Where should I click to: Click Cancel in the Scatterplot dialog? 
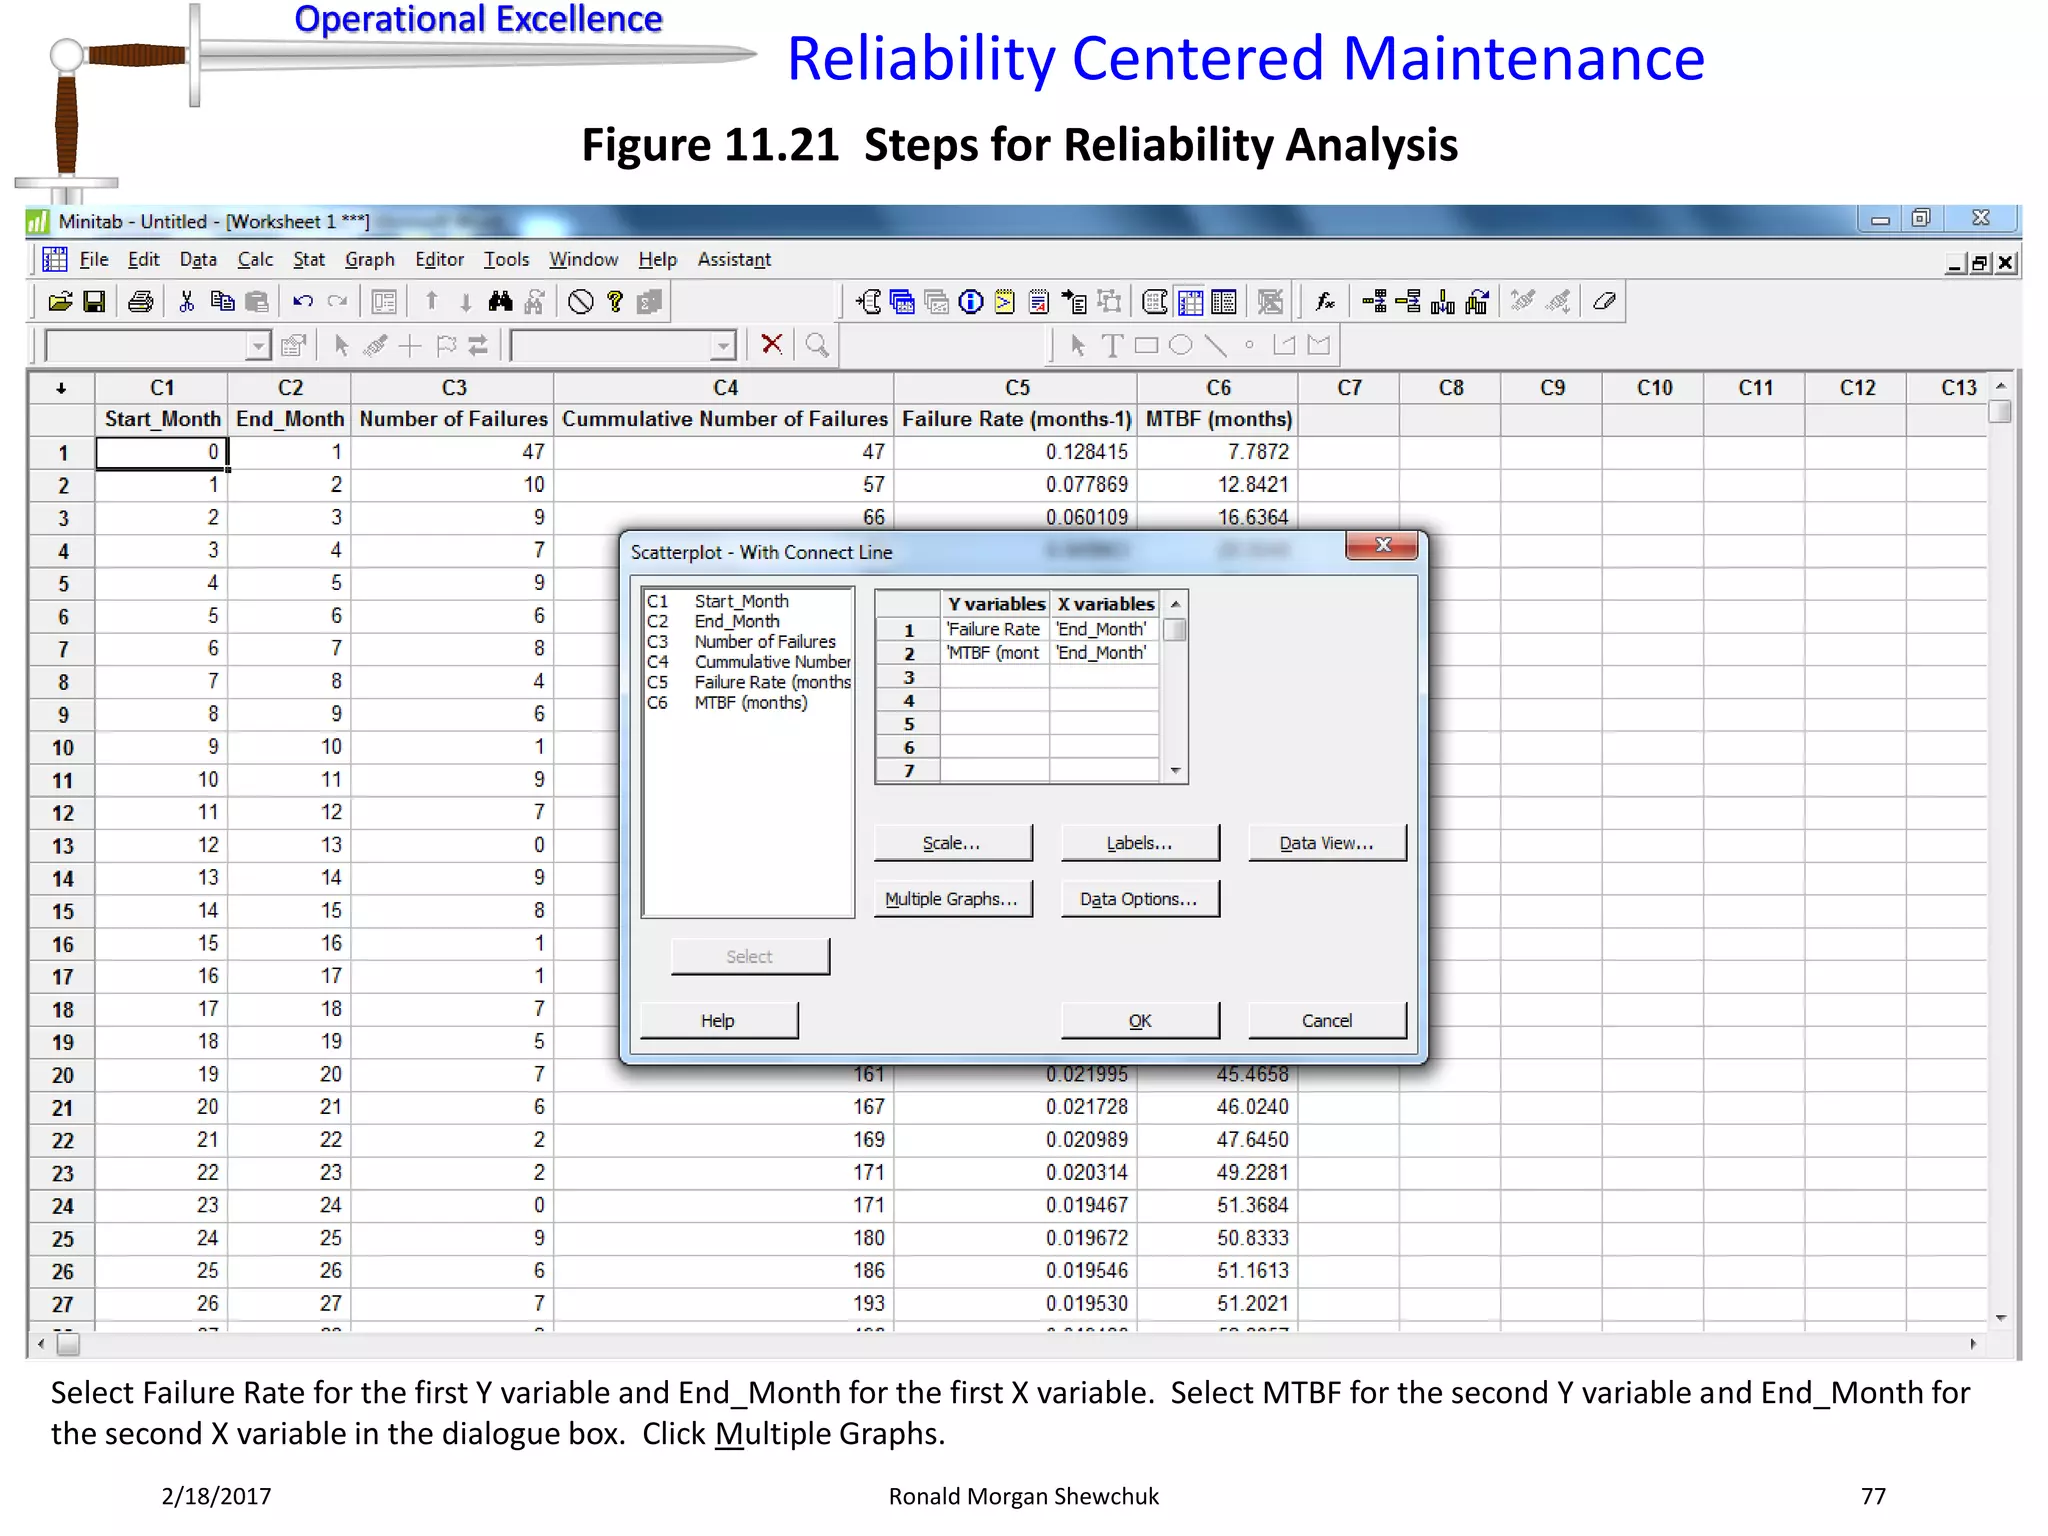click(1327, 1021)
